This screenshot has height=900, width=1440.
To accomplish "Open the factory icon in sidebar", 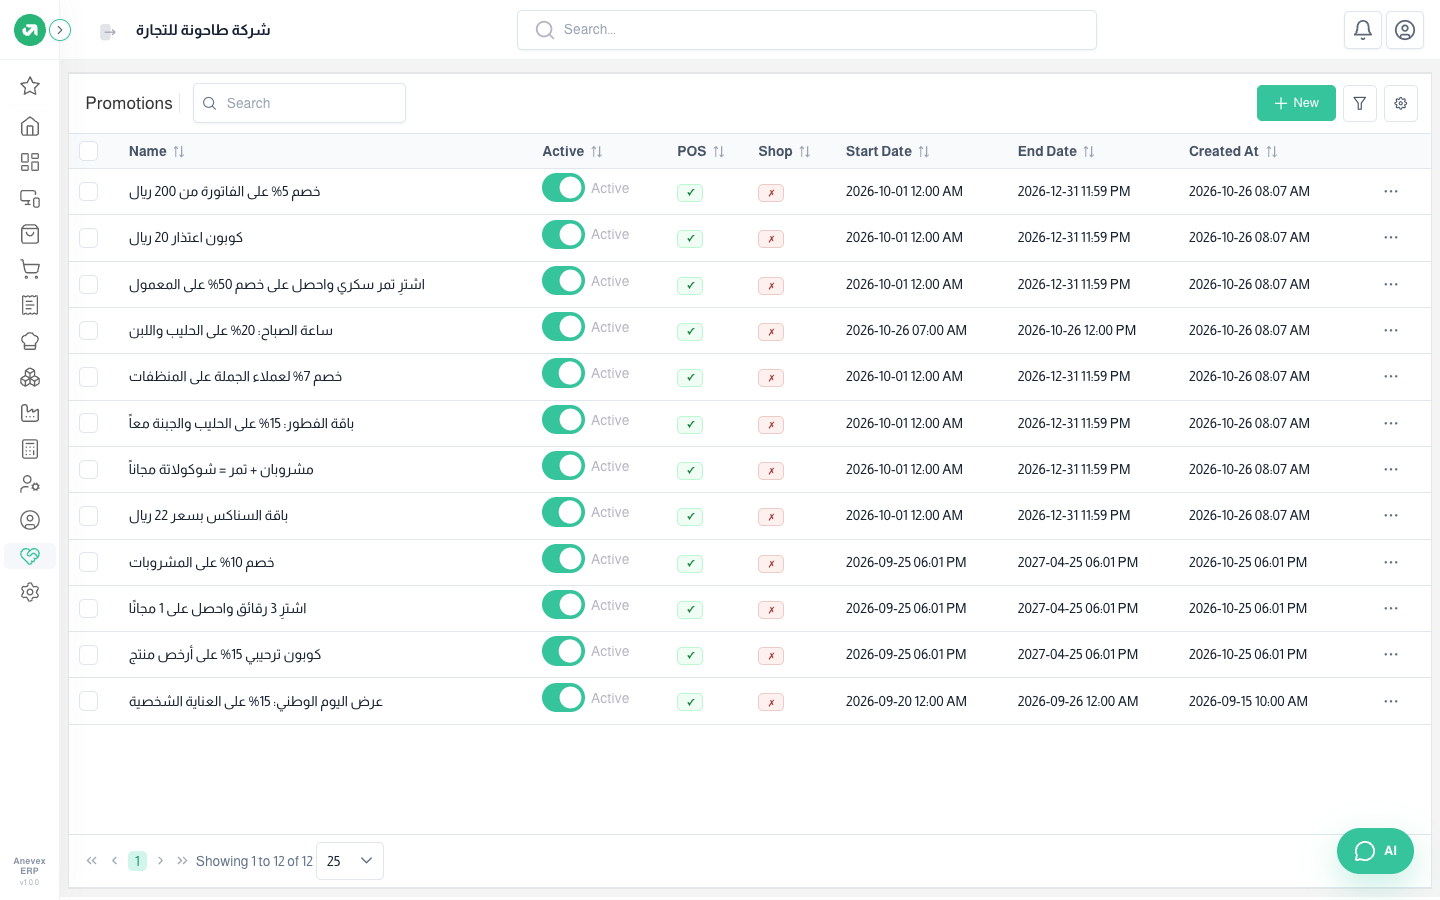I will pos(30,413).
